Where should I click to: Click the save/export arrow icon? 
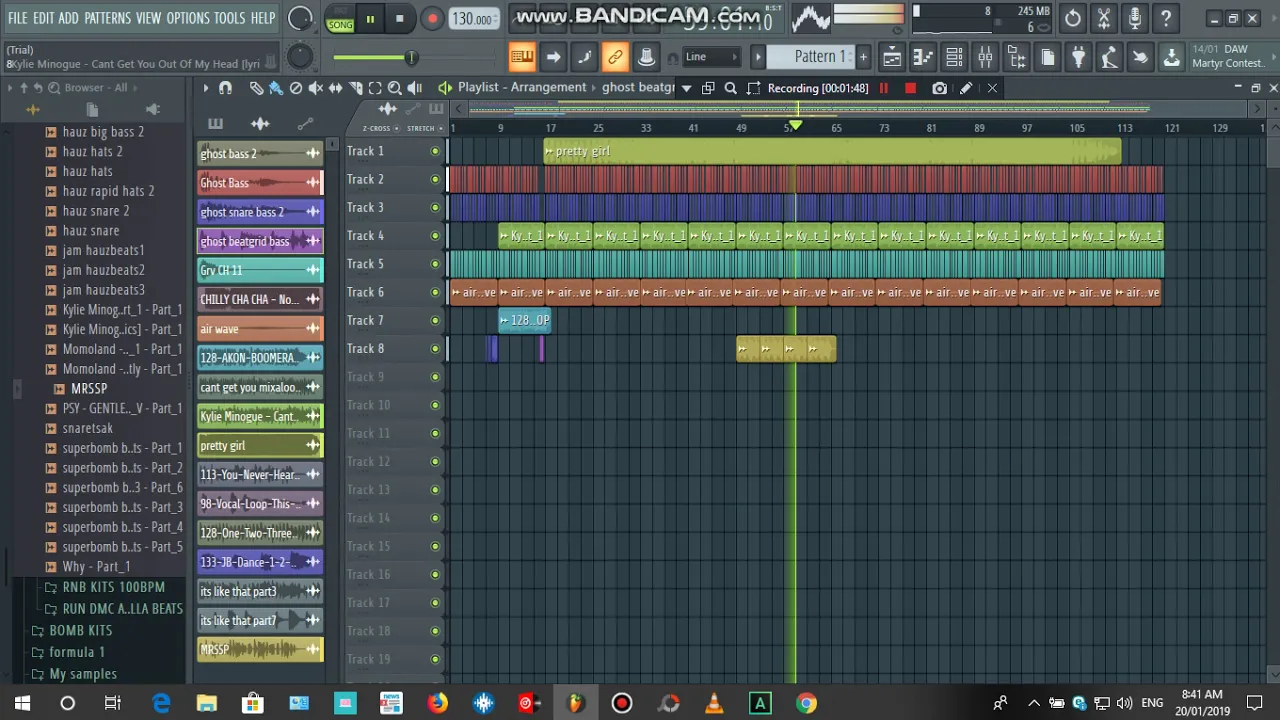(1171, 57)
